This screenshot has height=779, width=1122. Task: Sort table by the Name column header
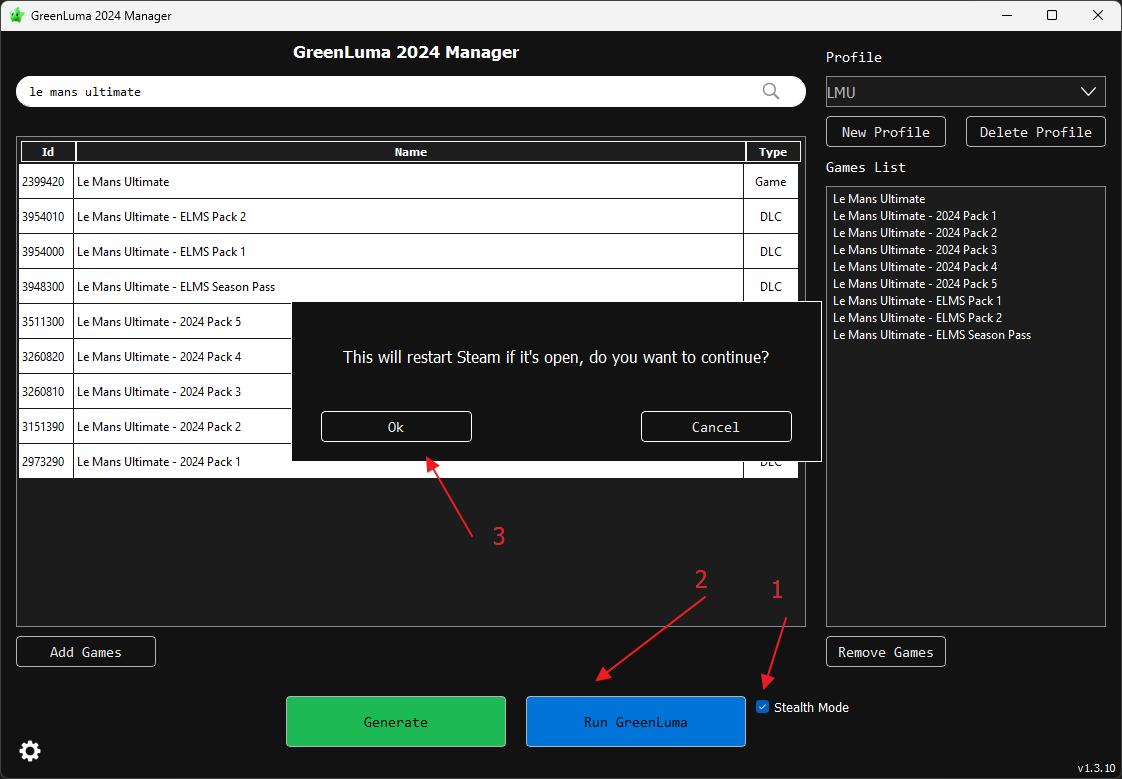[410, 152]
